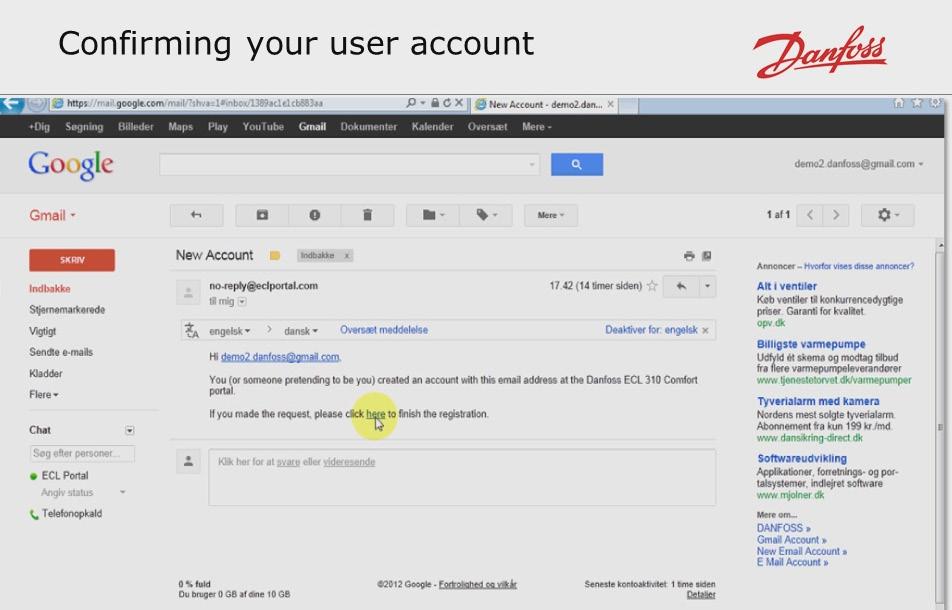Screen dimensions: 952x610
Task: Click the chat people search field
Action: coord(82,453)
